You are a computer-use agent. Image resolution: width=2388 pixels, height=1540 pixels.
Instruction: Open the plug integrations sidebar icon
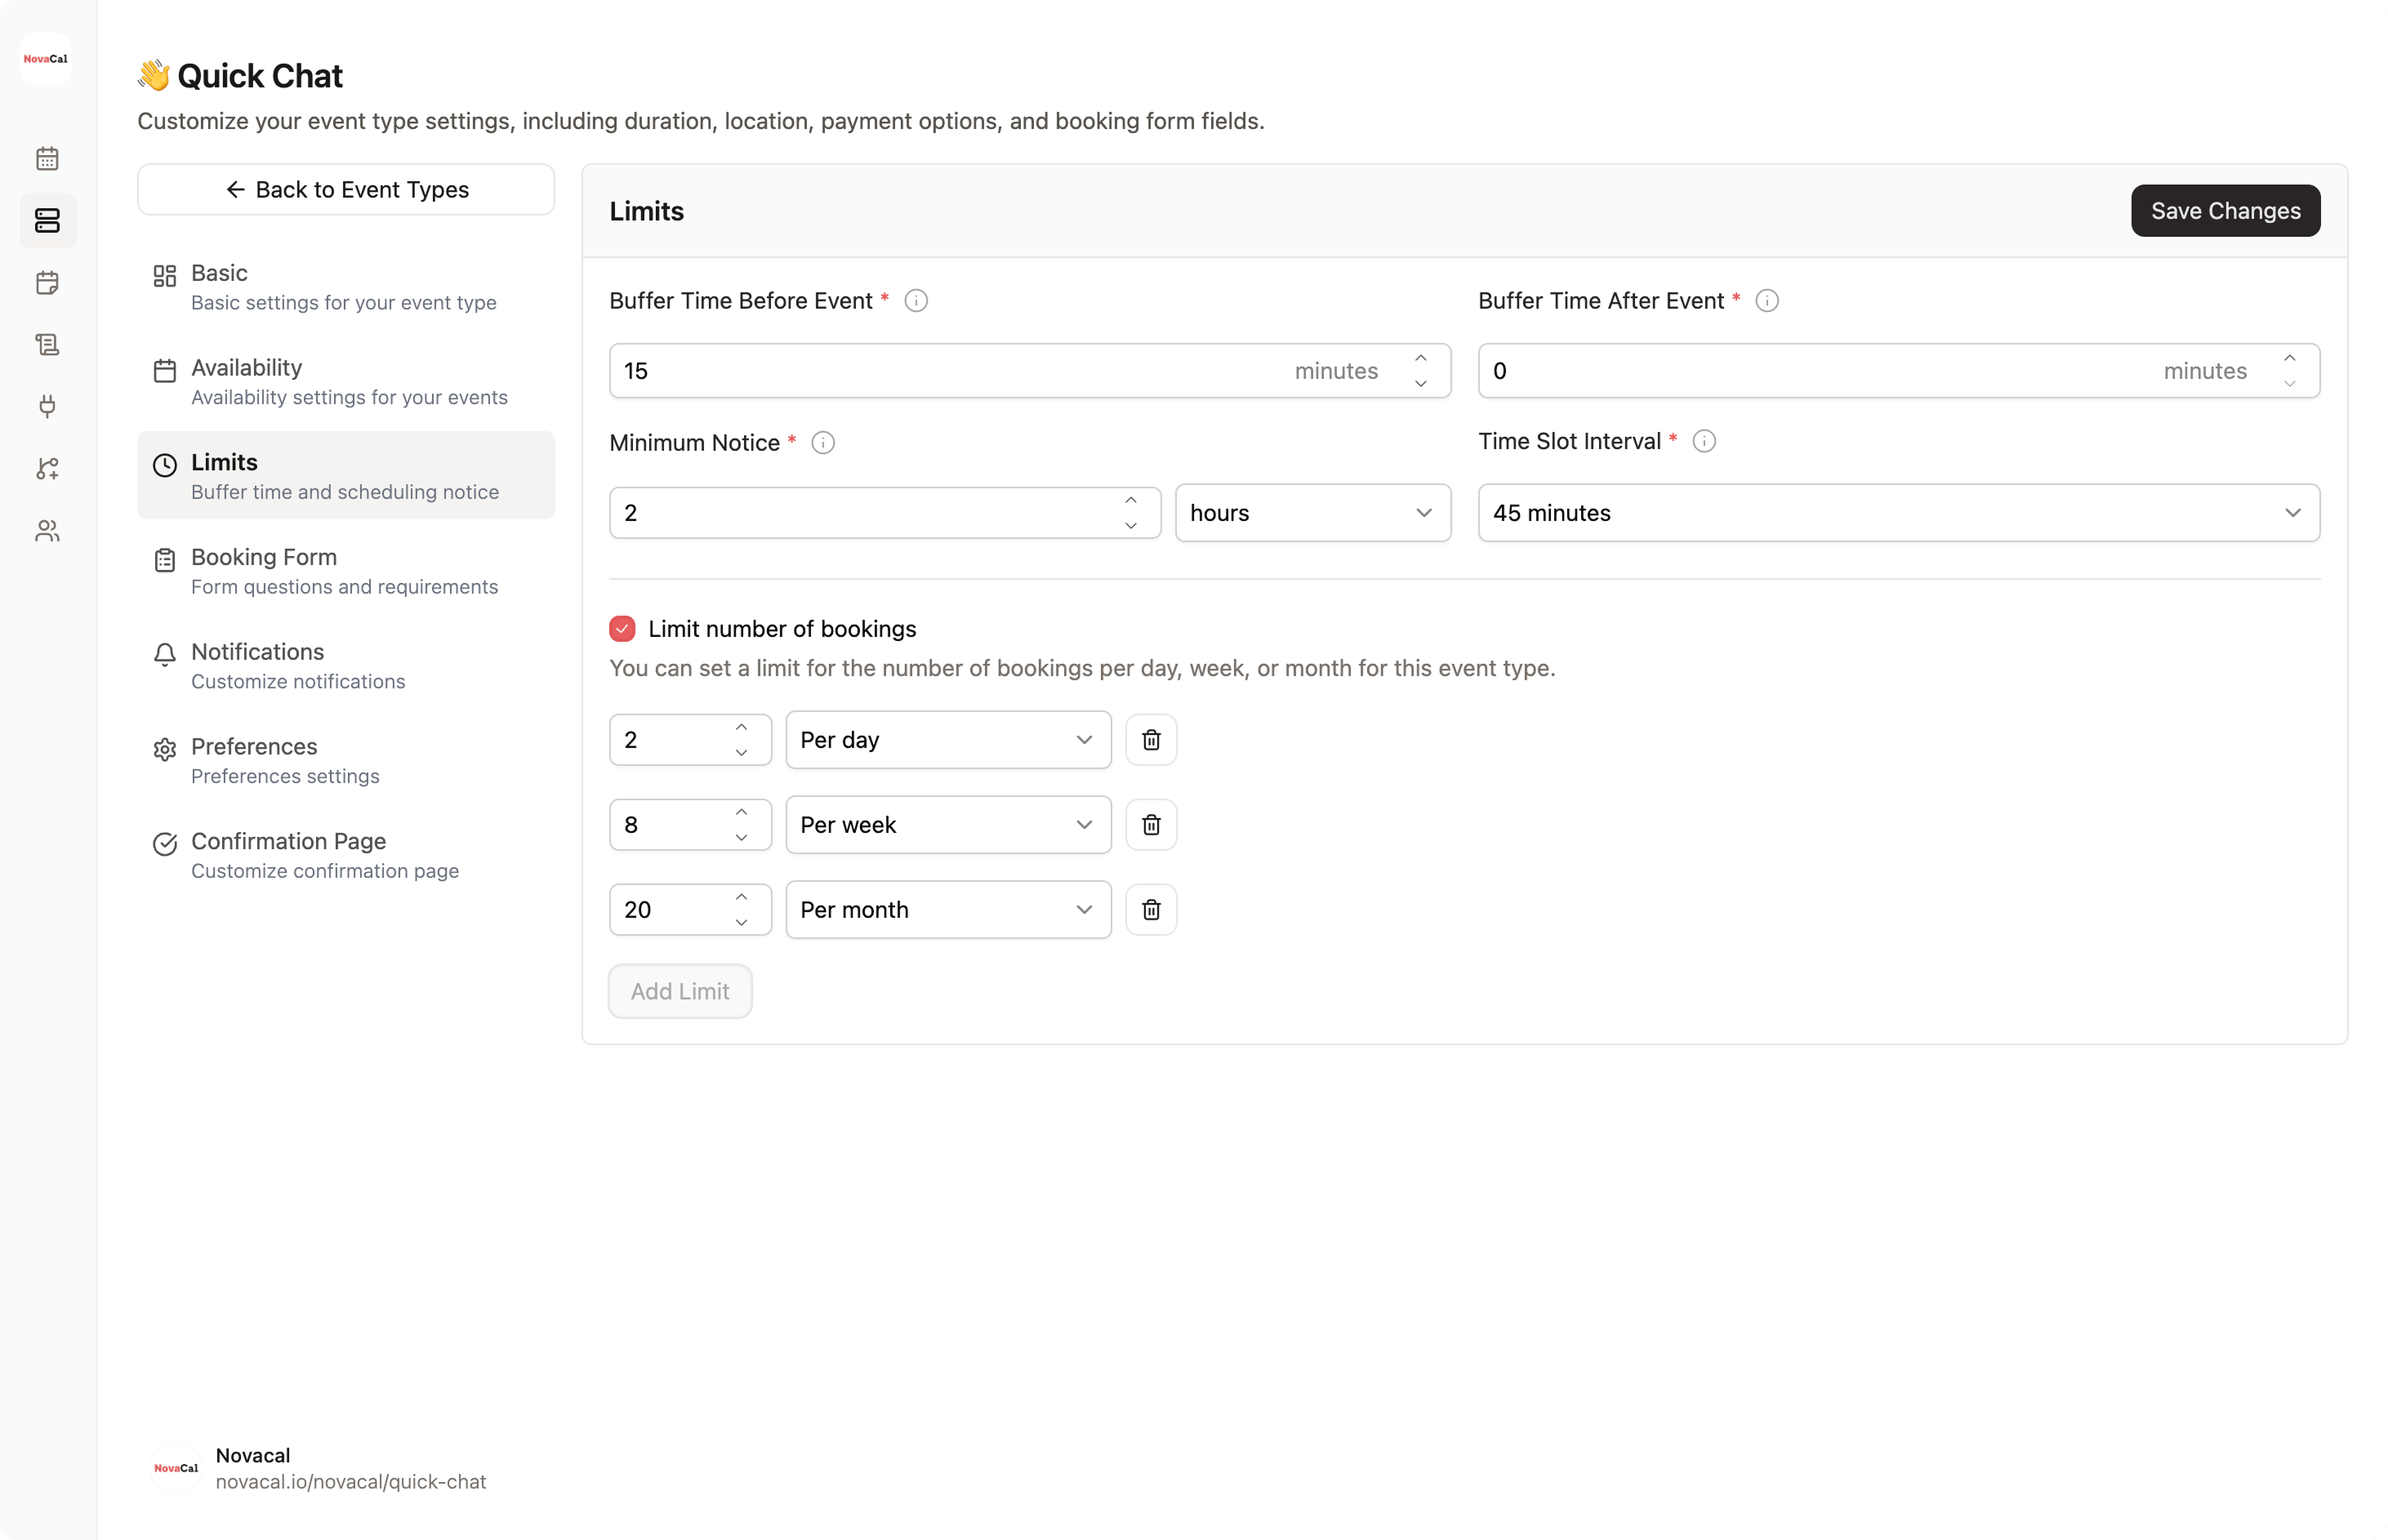47,406
